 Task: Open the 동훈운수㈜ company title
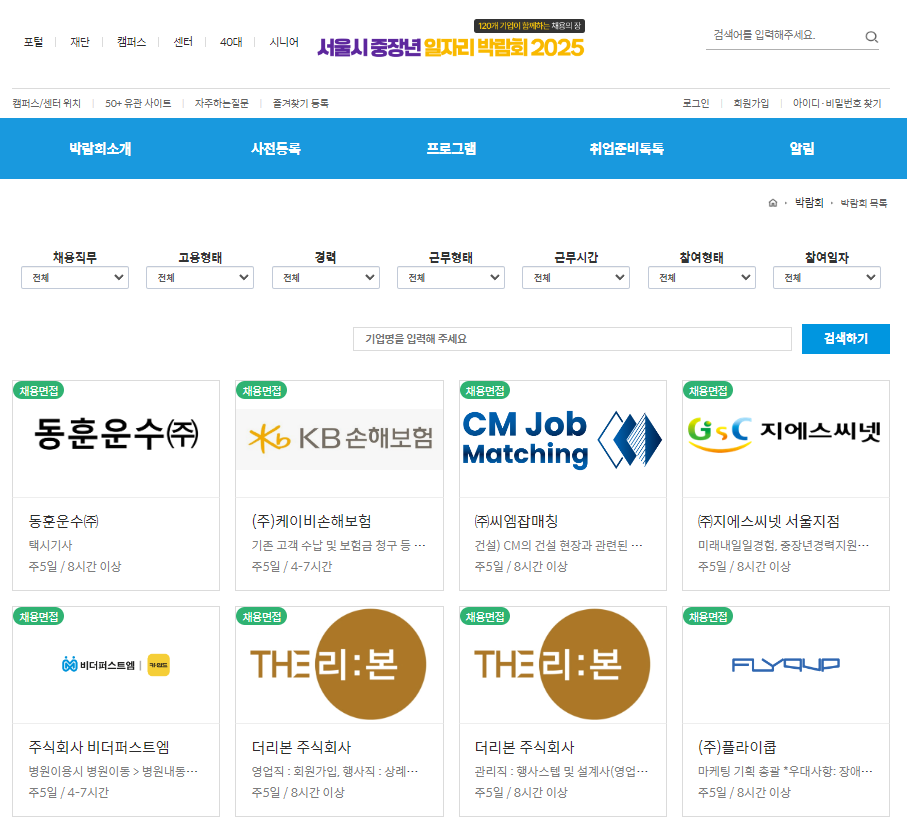coord(64,521)
